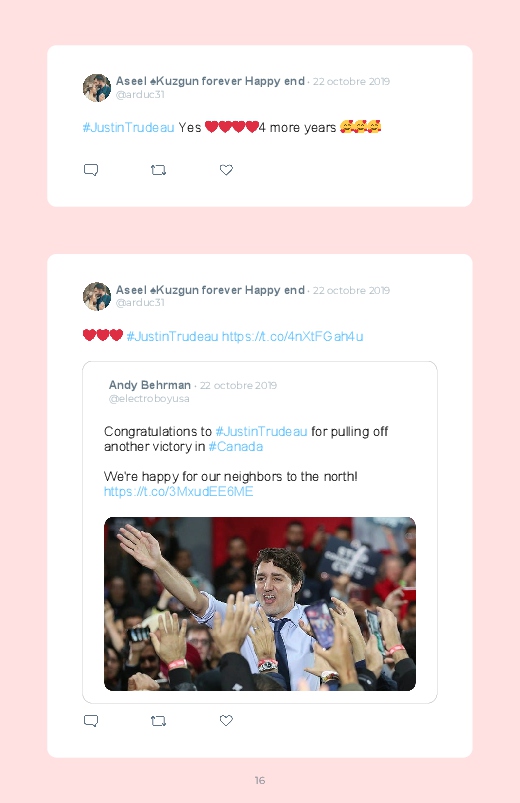The height and width of the screenshot is (803, 520).
Task: Open the #Canada hashtag
Action: tap(236, 447)
